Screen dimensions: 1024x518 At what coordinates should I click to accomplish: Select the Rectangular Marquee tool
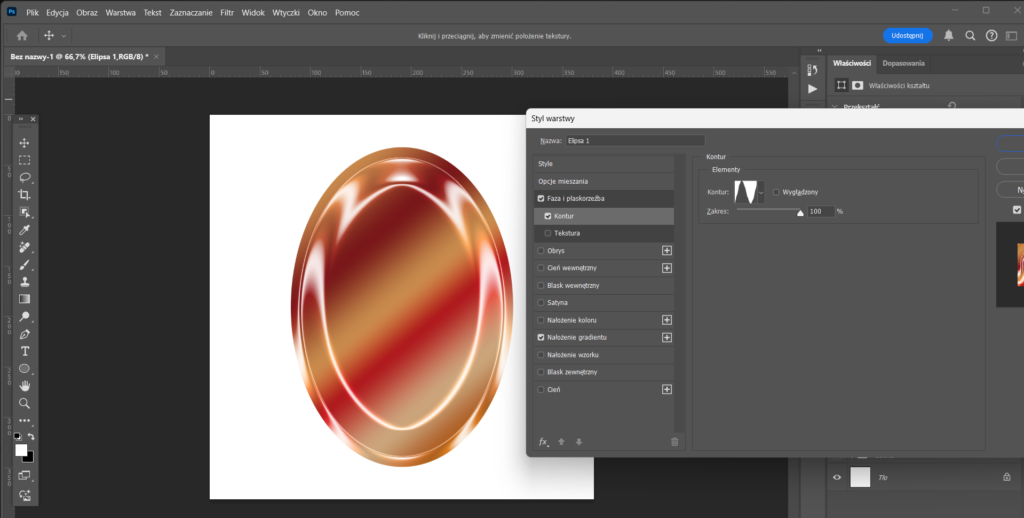coord(24,160)
